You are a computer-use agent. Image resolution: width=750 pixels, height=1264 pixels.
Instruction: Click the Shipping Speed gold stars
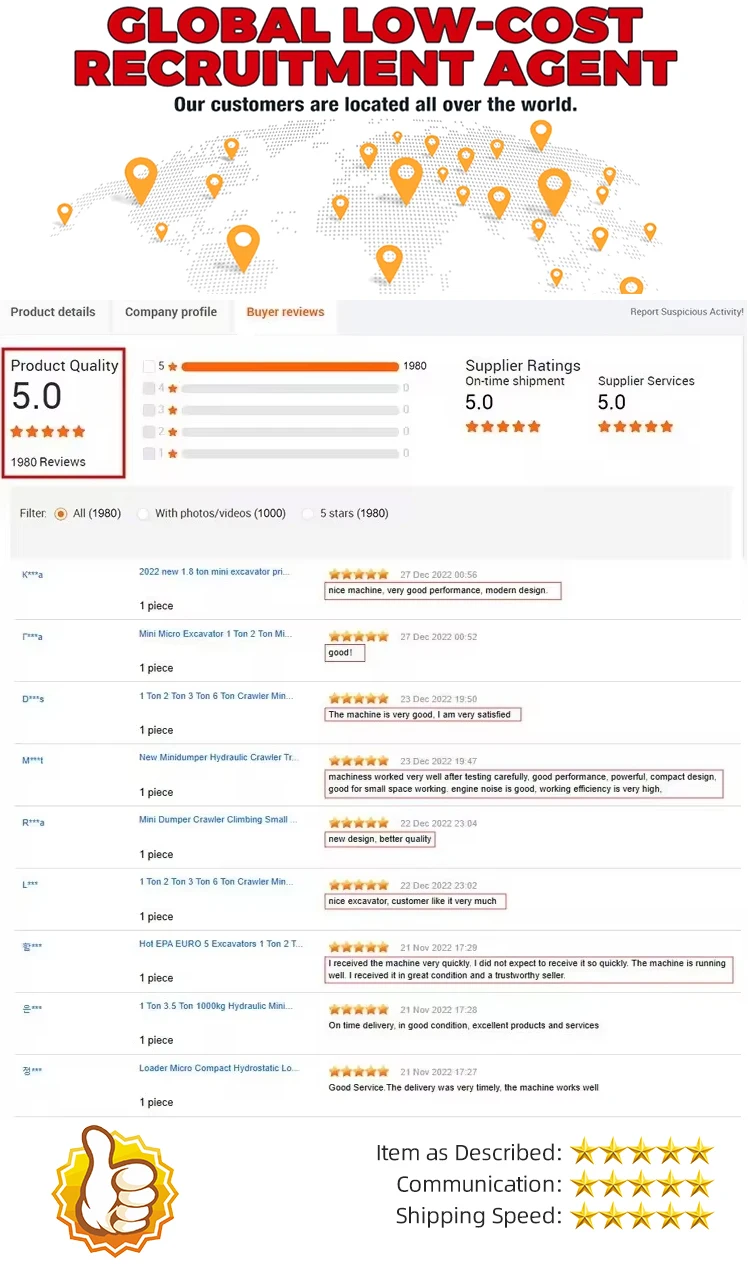641,1216
